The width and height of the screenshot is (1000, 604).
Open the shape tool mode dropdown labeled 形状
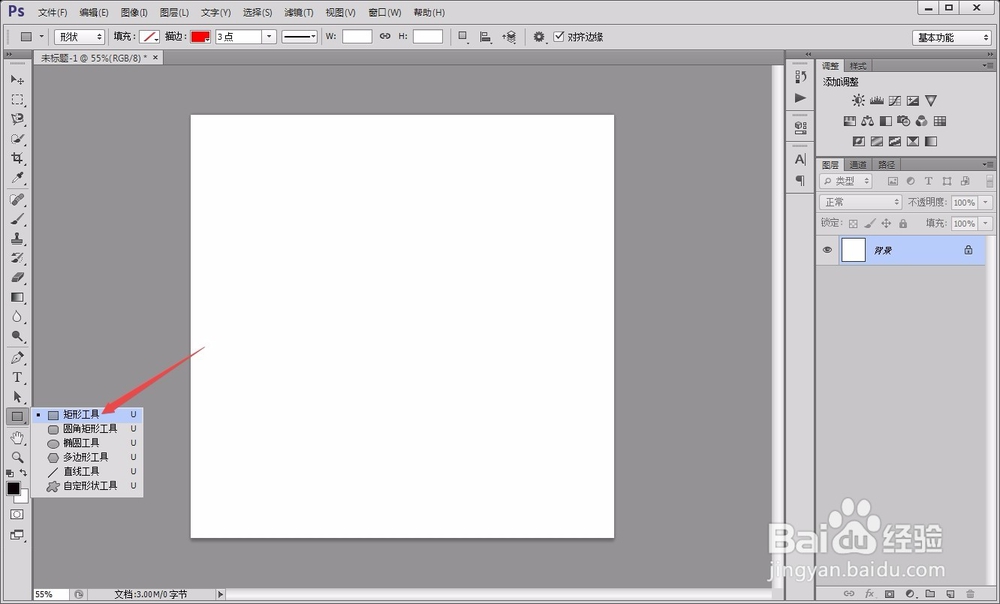coord(78,35)
